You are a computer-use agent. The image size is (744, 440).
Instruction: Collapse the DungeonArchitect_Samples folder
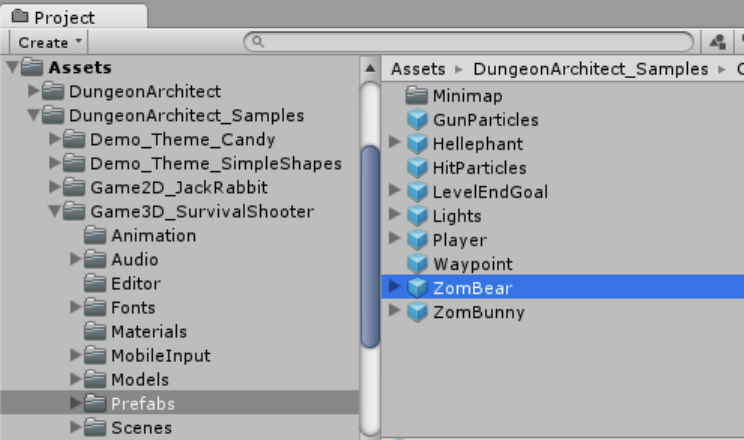34,115
